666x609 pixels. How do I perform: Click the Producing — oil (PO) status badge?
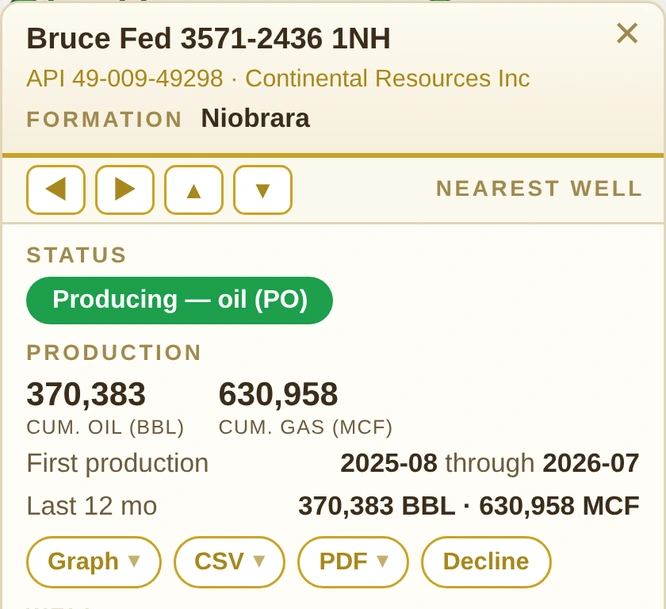(x=179, y=300)
